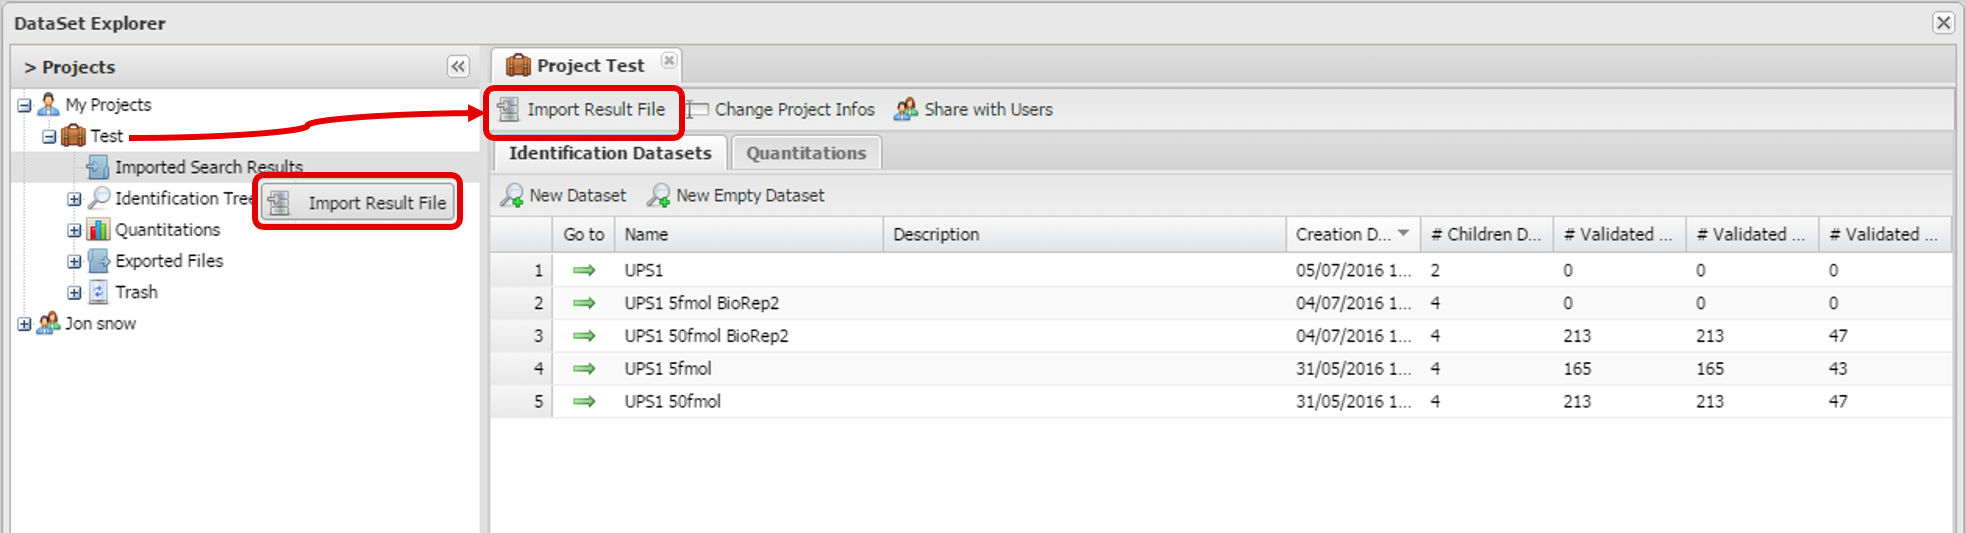This screenshot has width=1966, height=533.
Task: Click the Change Project Infos icon
Action: point(697,109)
